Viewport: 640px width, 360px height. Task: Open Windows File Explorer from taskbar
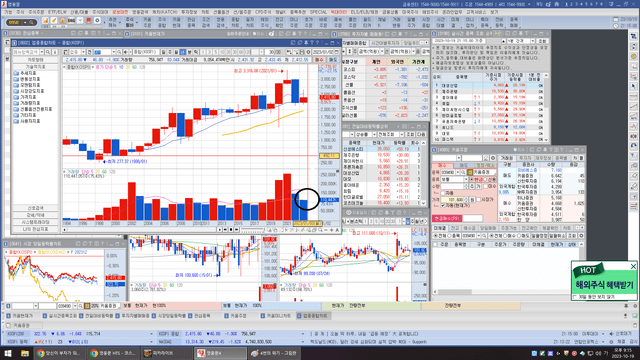(x=24, y=353)
